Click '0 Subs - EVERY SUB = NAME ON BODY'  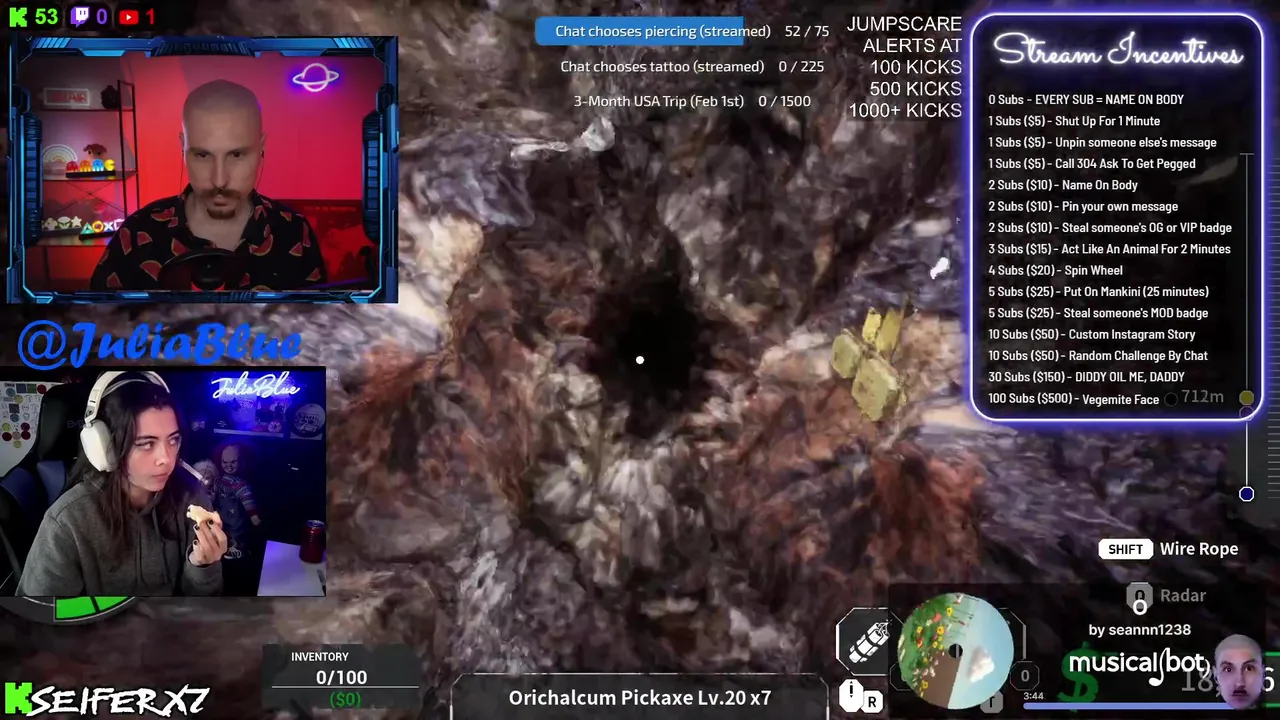(1086, 100)
